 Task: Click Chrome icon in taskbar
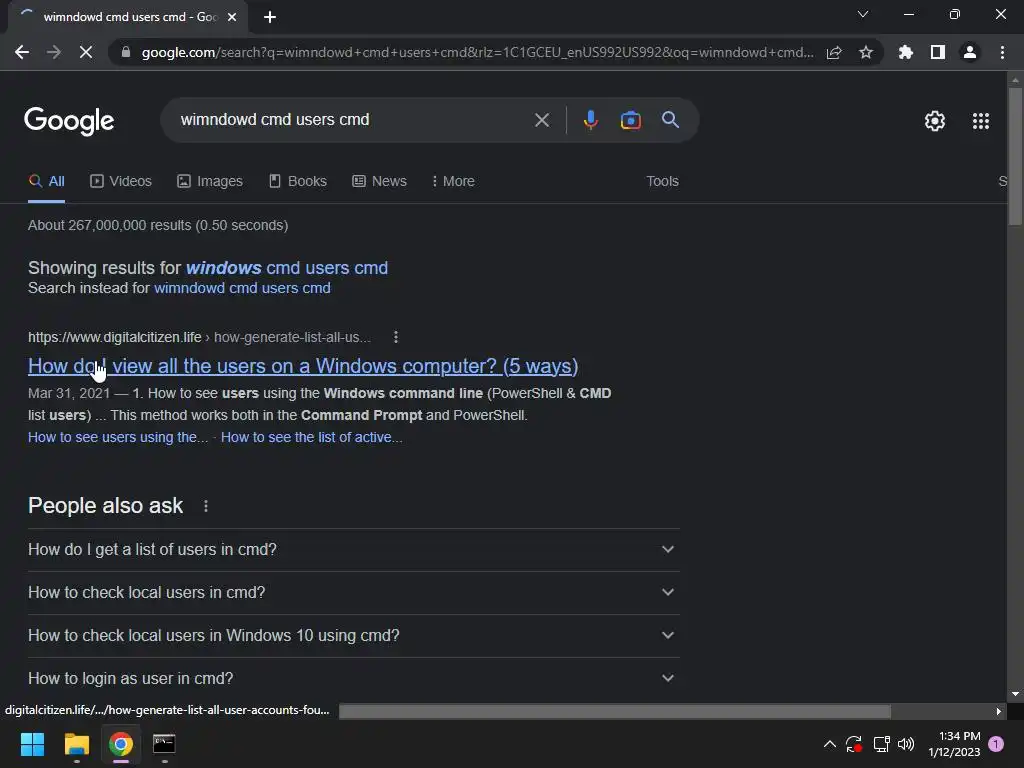(x=121, y=744)
